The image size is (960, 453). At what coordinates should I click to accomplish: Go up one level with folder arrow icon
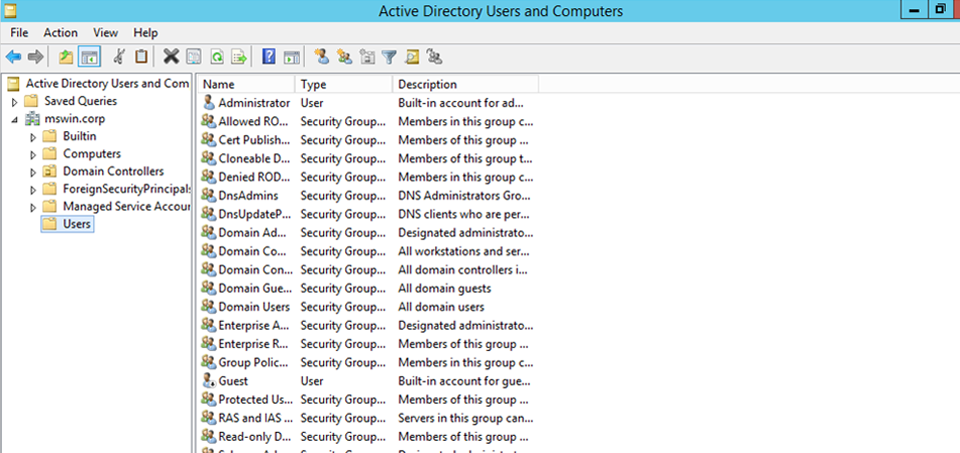[x=66, y=58]
